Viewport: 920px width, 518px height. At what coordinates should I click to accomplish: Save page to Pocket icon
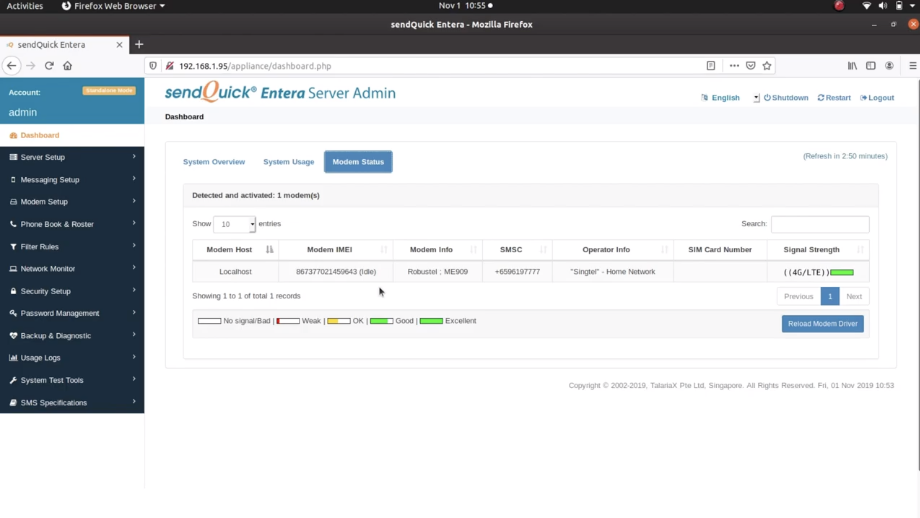tap(750, 66)
